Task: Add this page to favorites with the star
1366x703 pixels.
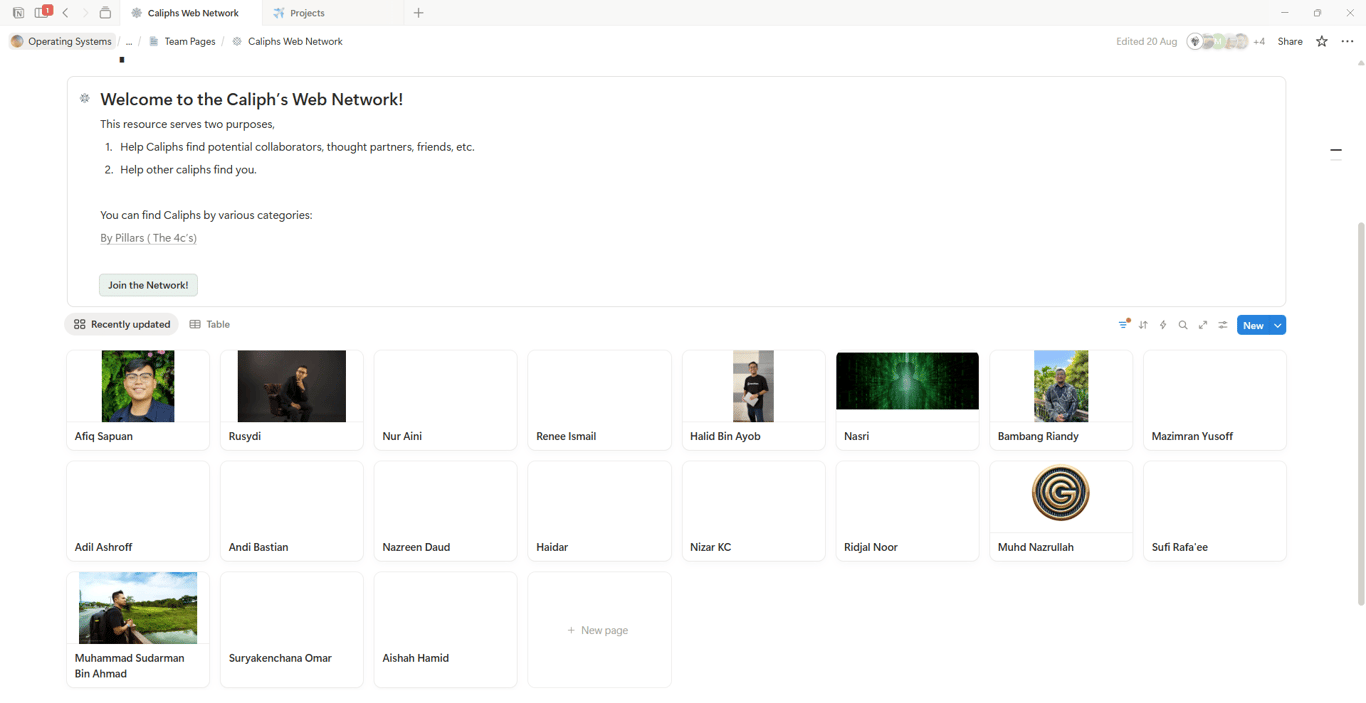Action: (x=1322, y=41)
